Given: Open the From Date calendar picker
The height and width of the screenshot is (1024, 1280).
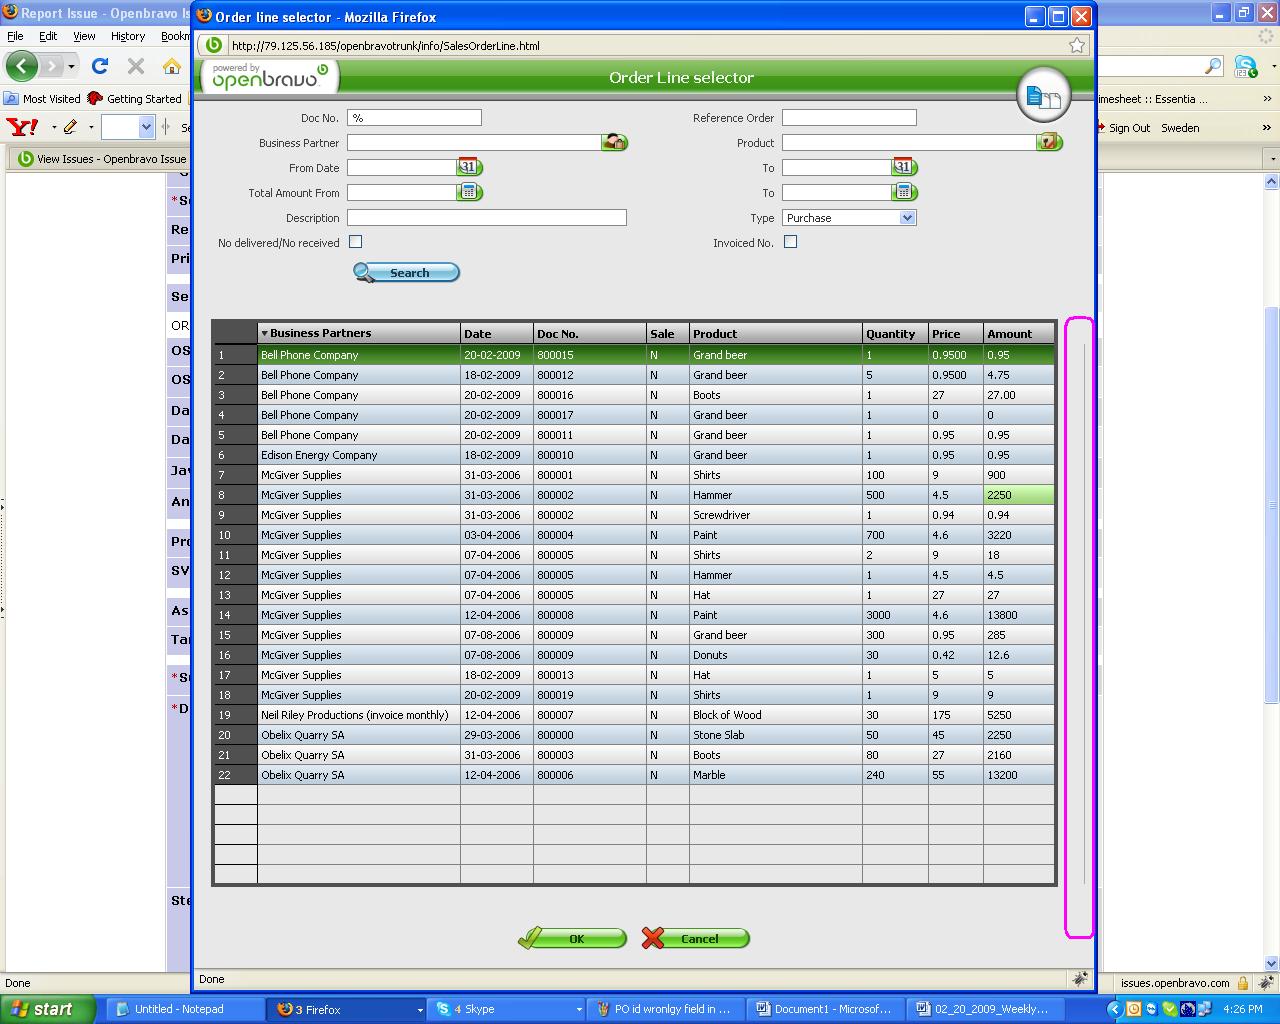Looking at the screenshot, I should tap(469, 168).
